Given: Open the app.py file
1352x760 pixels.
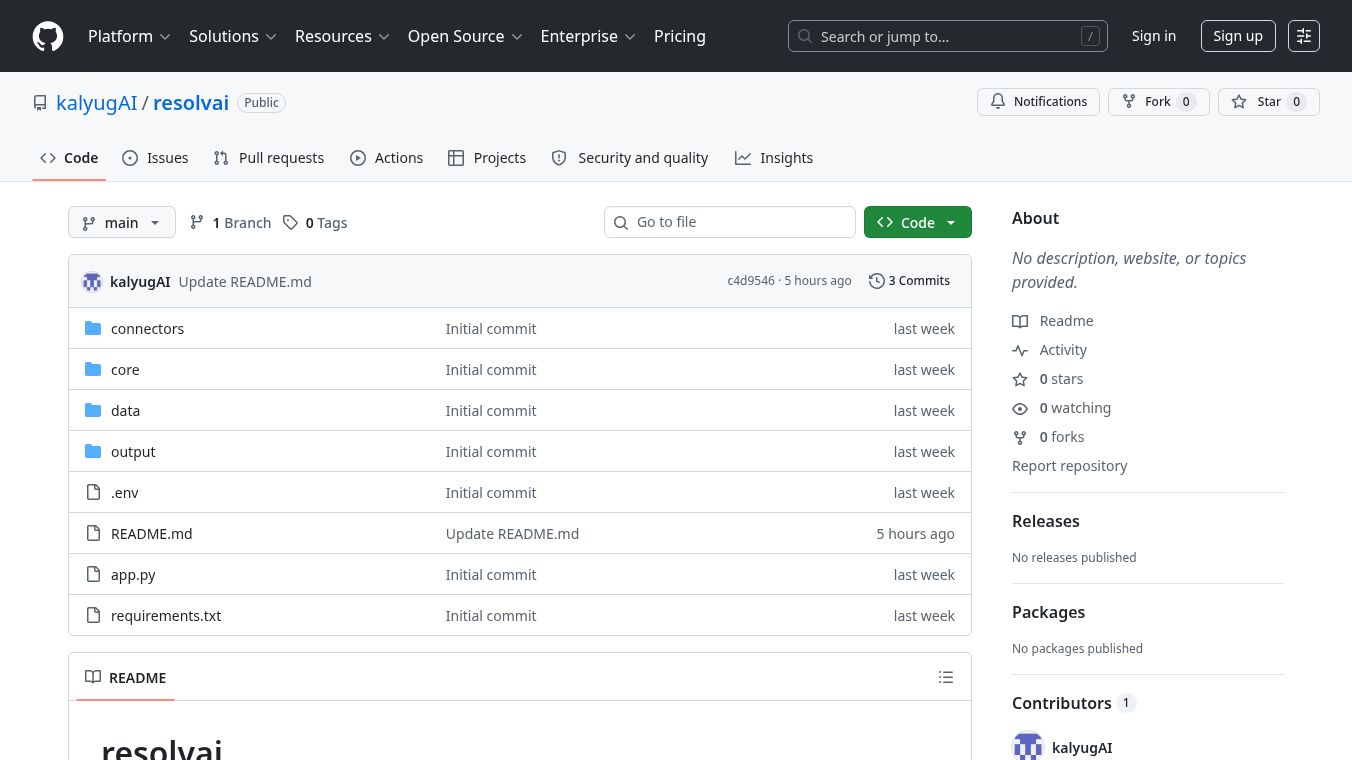Looking at the screenshot, I should (133, 575).
